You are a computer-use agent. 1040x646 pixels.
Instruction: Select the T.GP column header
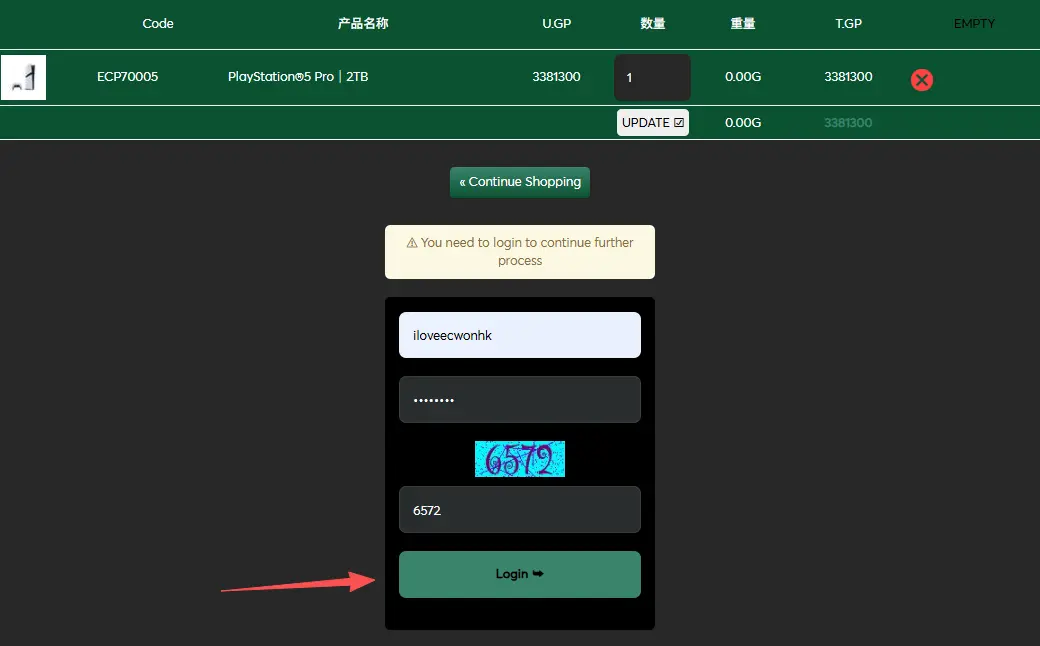coord(848,23)
